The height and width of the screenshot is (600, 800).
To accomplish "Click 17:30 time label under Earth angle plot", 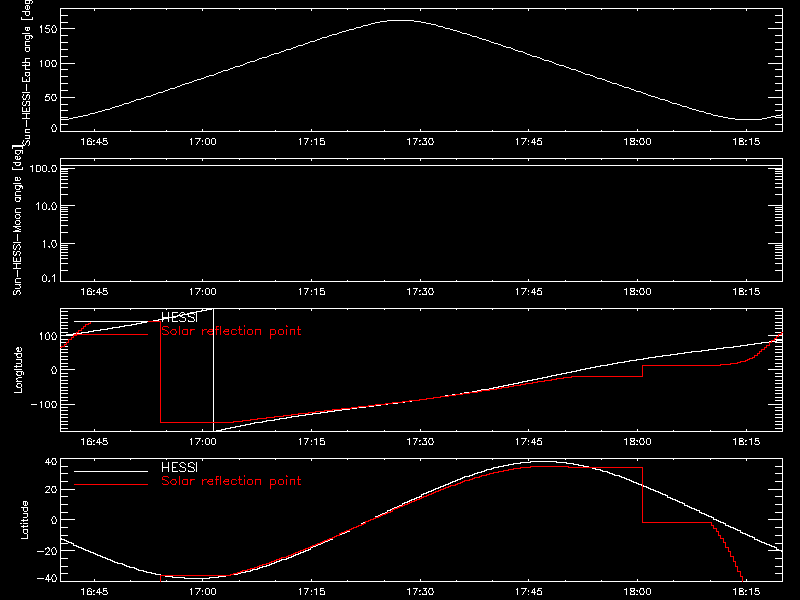I will pyautogui.click(x=420, y=142).
